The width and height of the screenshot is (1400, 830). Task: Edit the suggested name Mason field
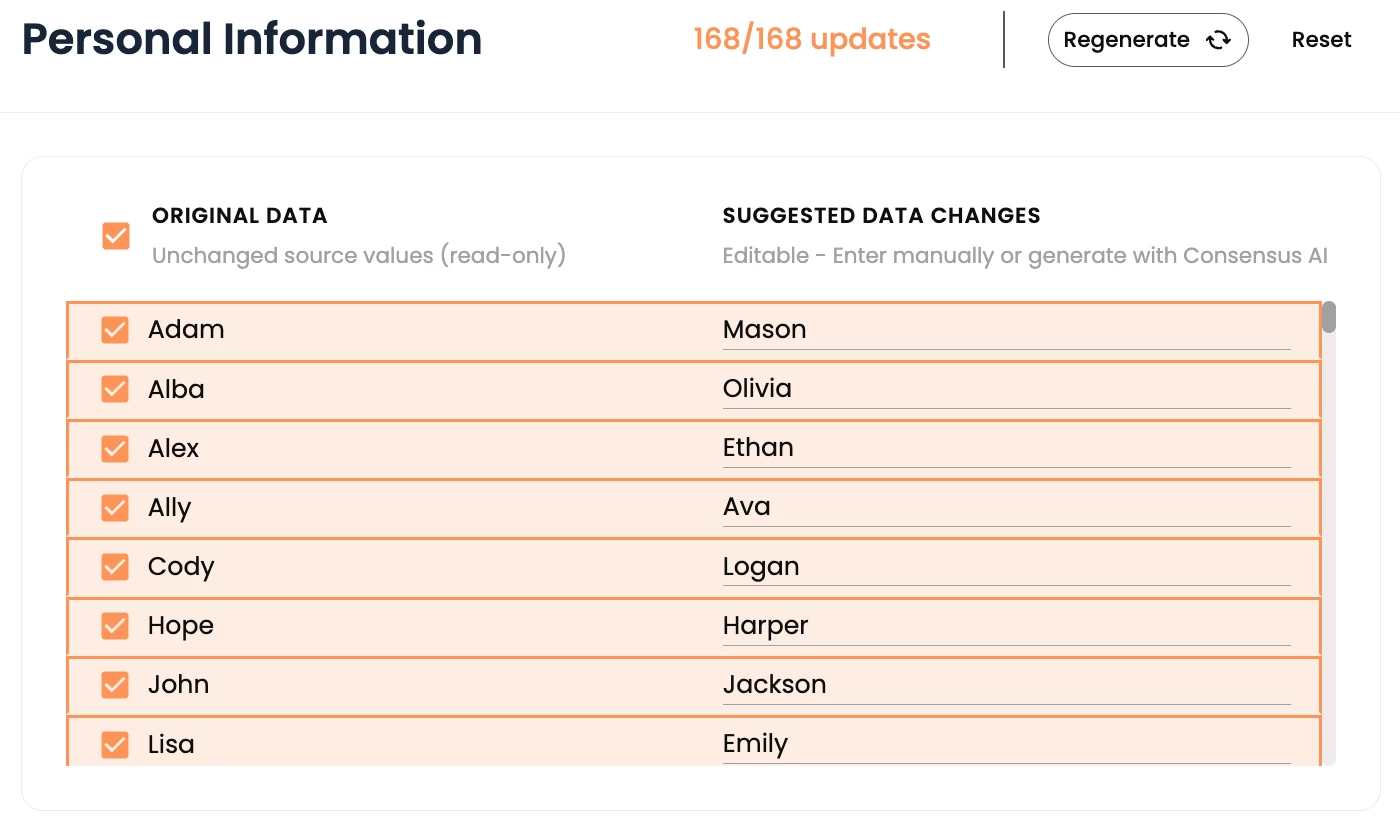[x=1005, y=330]
